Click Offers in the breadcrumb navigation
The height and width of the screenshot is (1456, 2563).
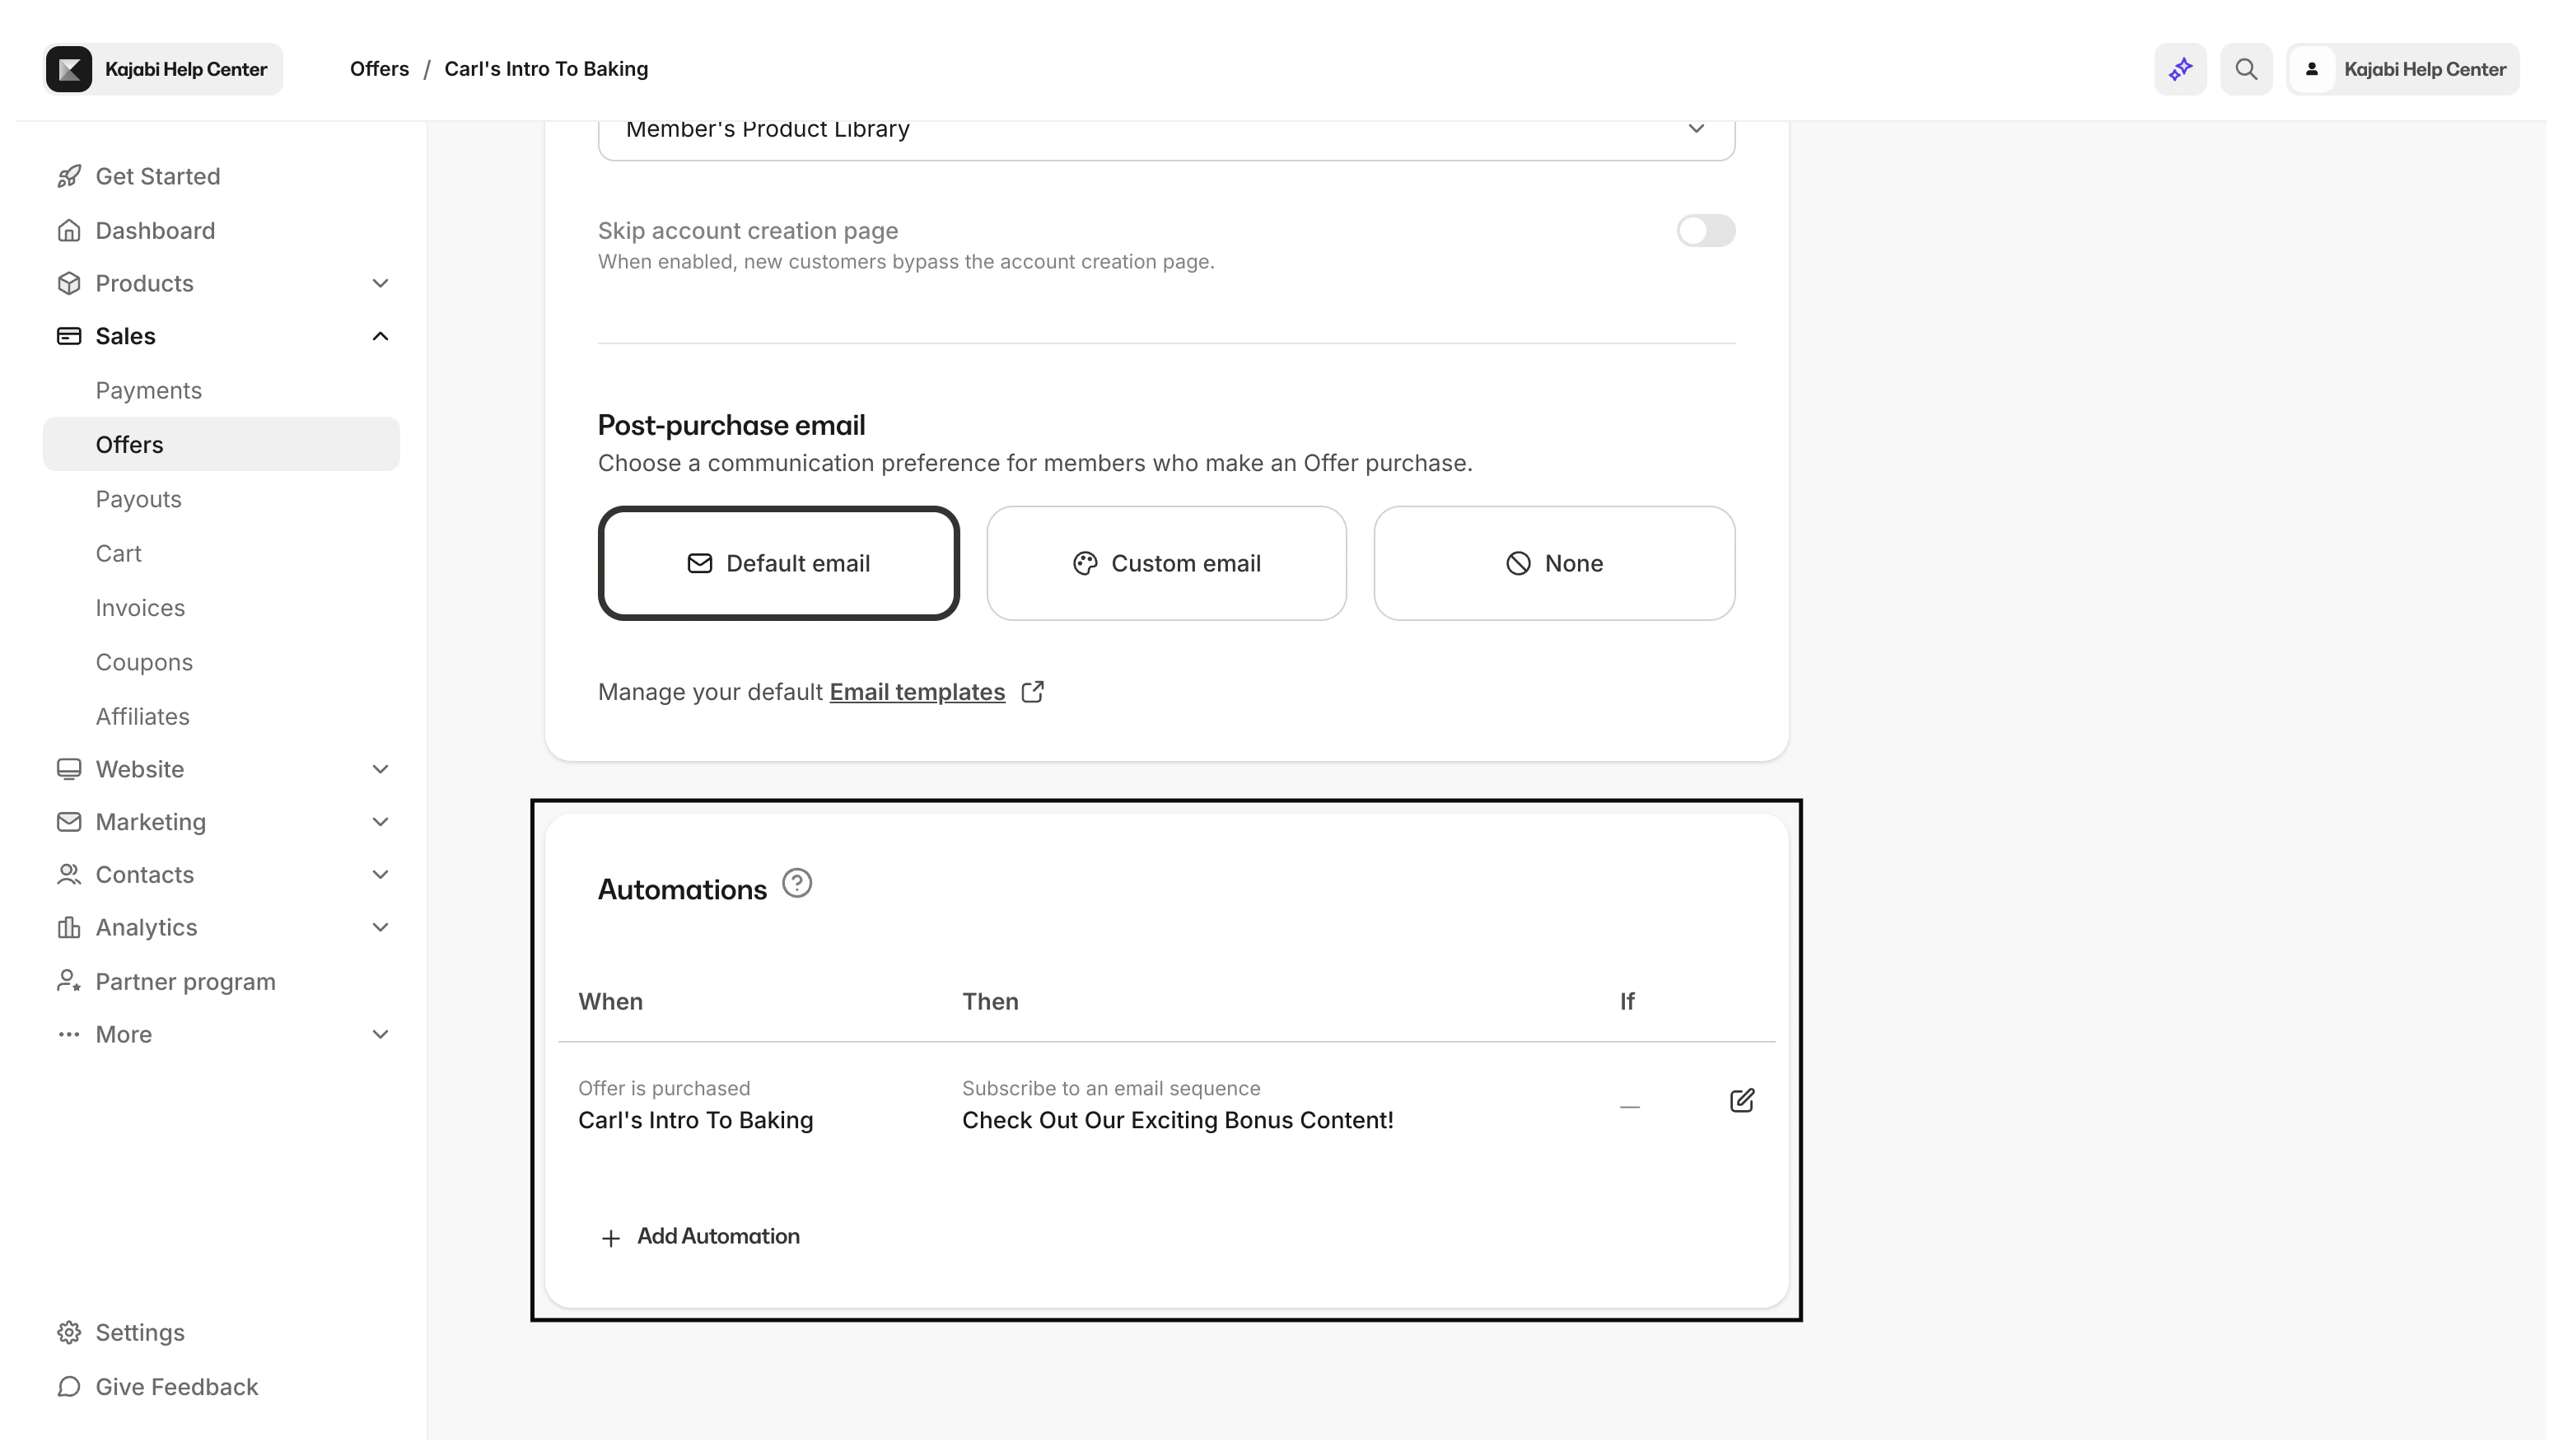379,68
